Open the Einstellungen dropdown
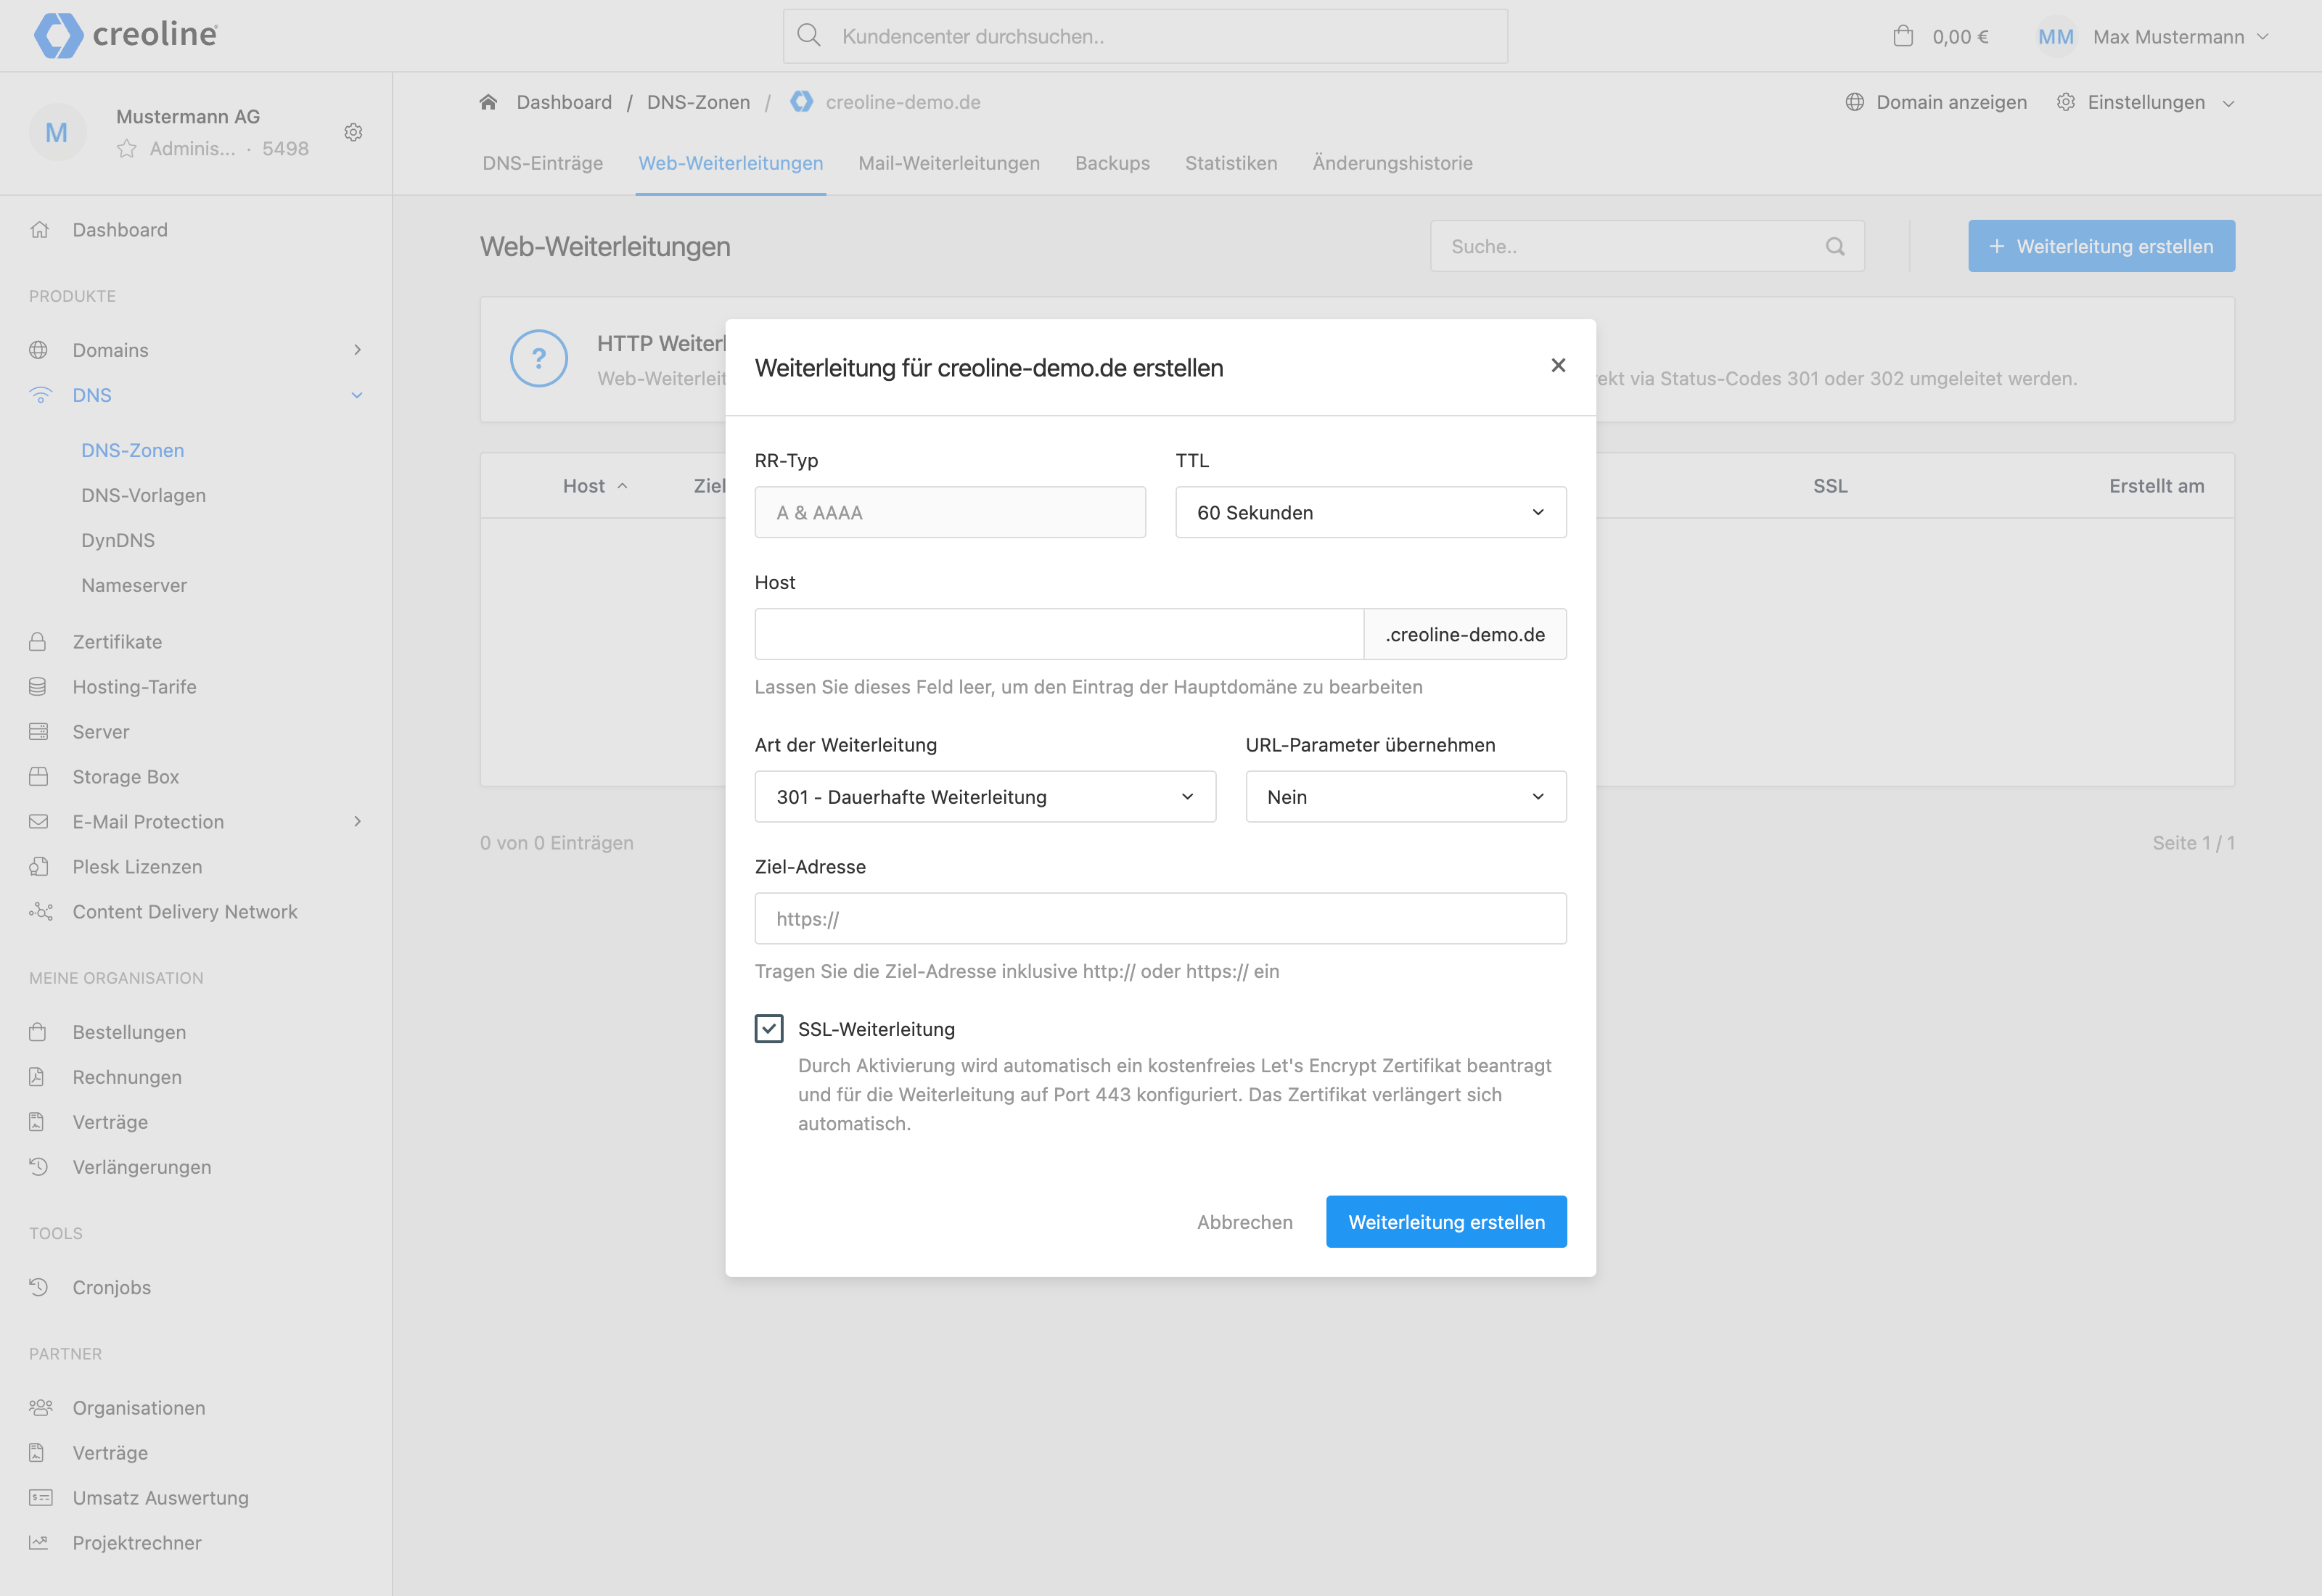2322x1596 pixels. [2145, 102]
